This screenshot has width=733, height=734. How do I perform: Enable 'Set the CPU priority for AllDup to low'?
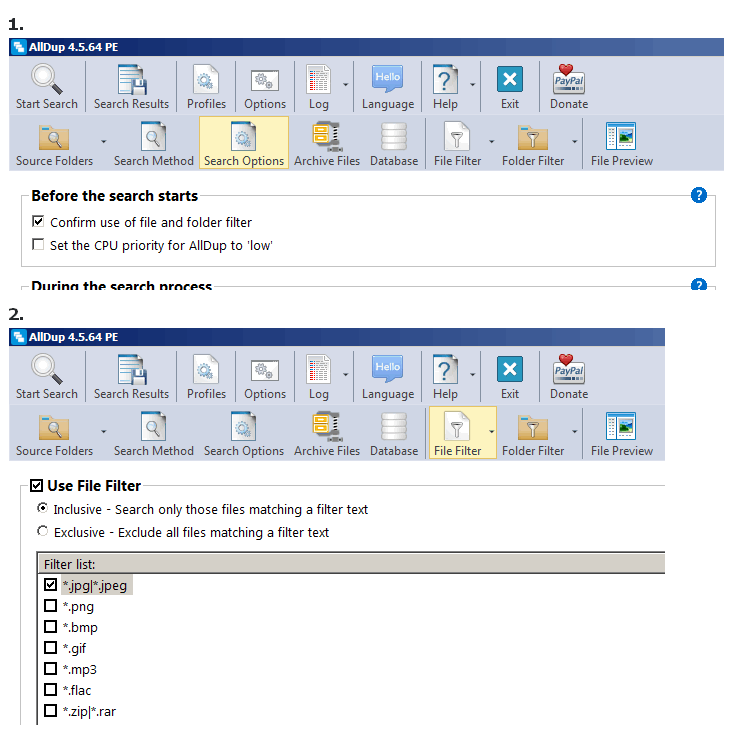(39, 245)
